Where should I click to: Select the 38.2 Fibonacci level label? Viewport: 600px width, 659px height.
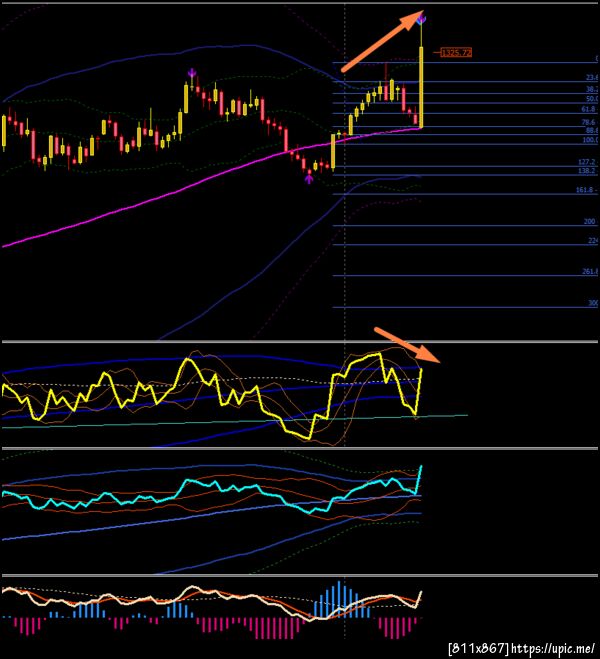tap(592, 90)
